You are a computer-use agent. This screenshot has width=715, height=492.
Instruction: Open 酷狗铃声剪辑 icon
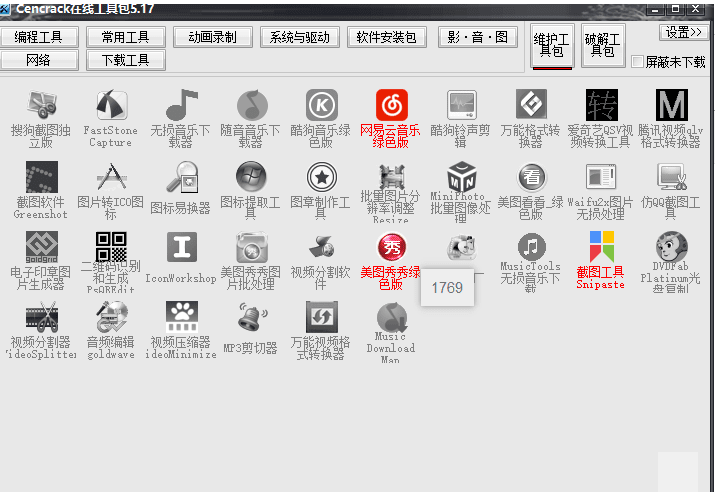click(461, 105)
